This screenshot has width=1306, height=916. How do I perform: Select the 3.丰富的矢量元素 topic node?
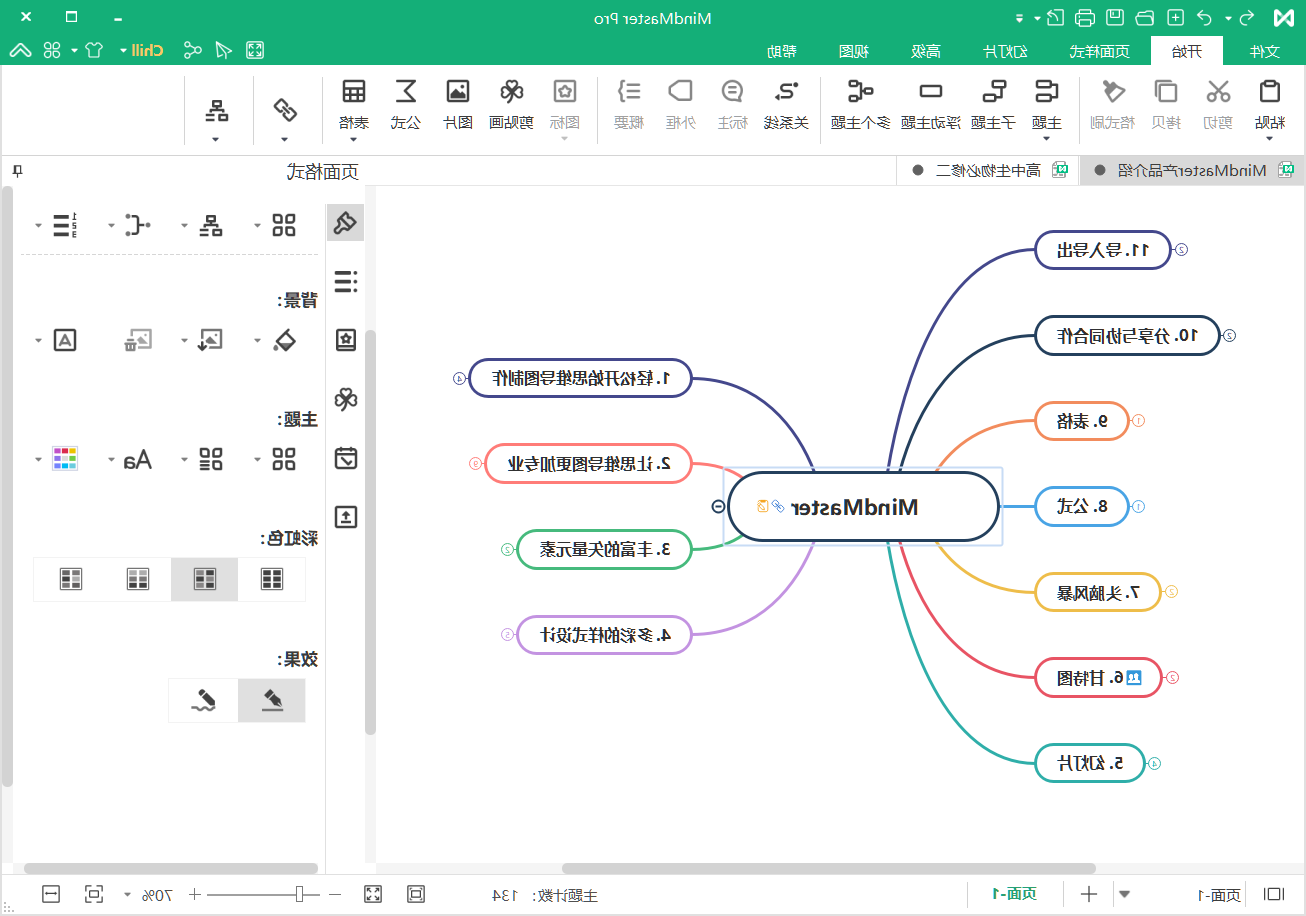pos(605,549)
